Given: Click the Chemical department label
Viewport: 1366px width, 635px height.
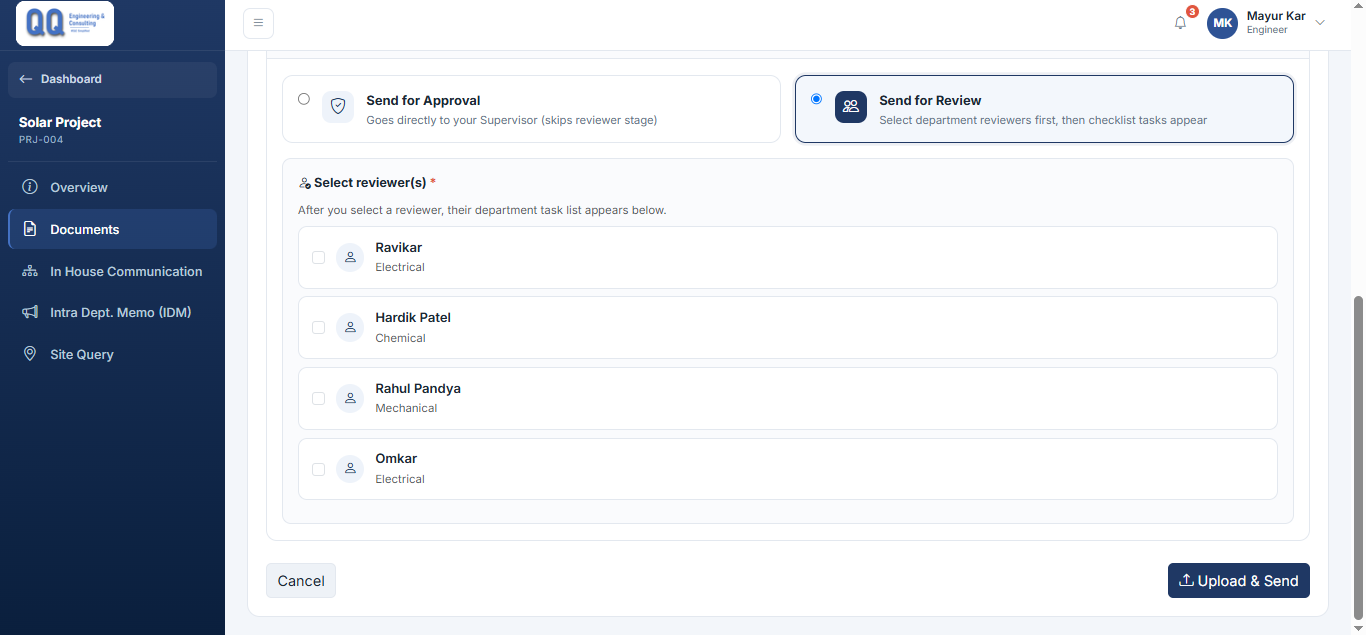Looking at the screenshot, I should click(400, 338).
